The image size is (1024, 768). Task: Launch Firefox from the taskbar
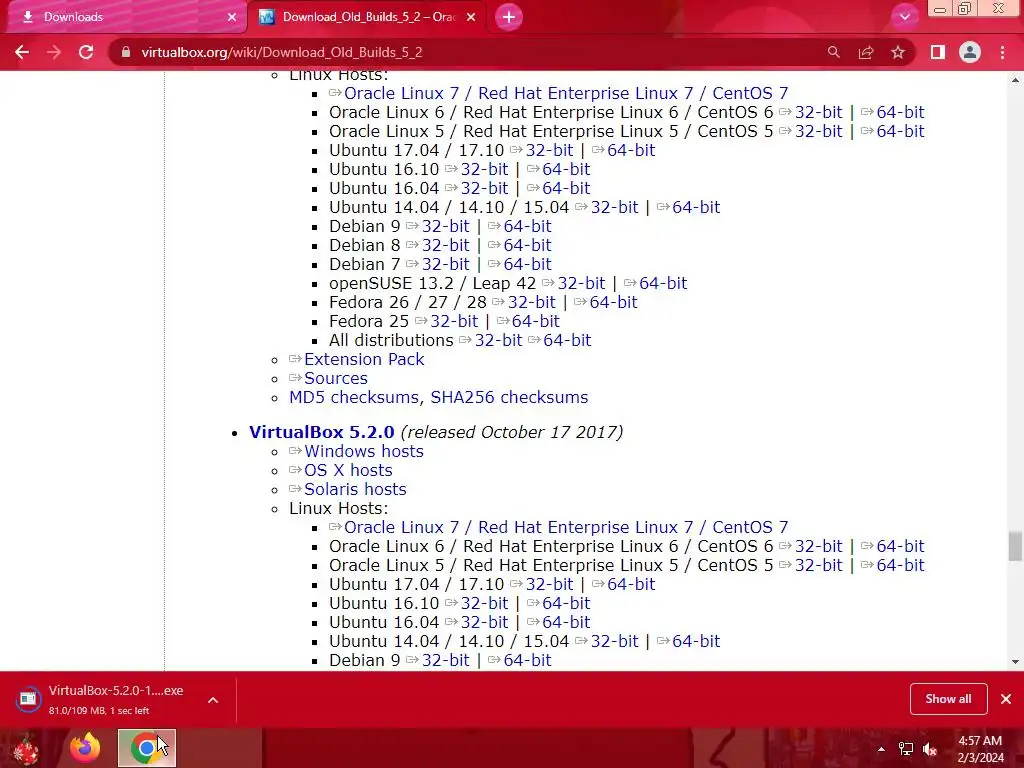(86, 748)
